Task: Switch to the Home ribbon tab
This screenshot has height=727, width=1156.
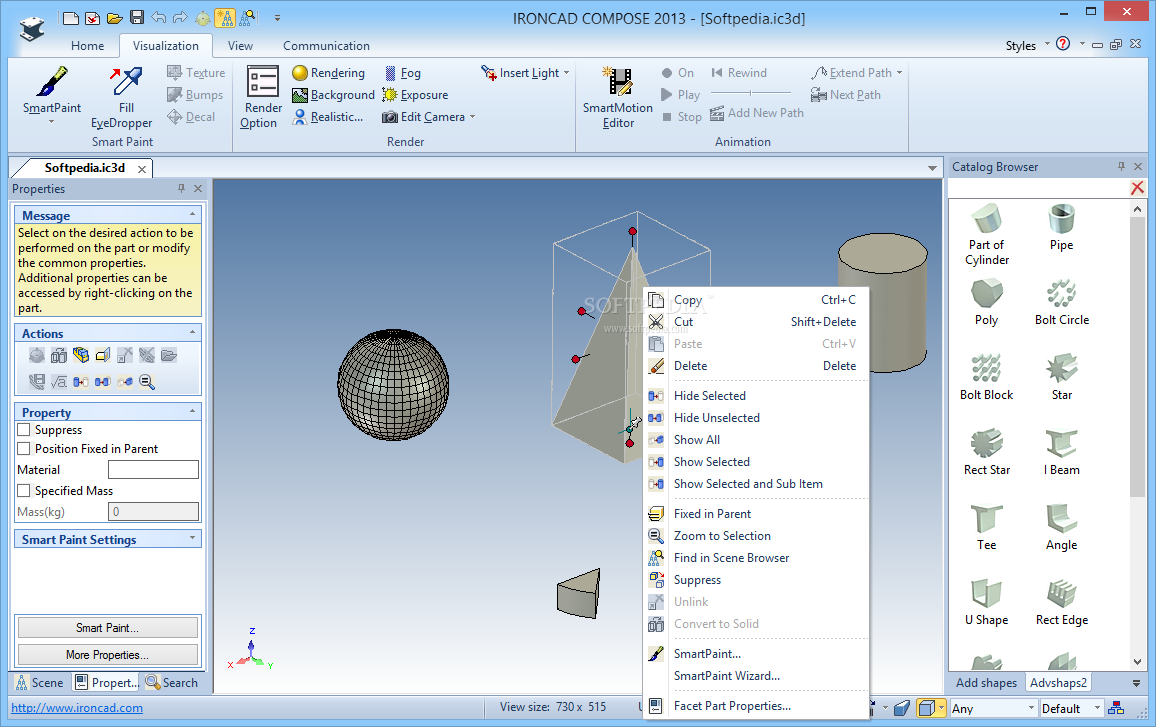Action: (x=88, y=46)
